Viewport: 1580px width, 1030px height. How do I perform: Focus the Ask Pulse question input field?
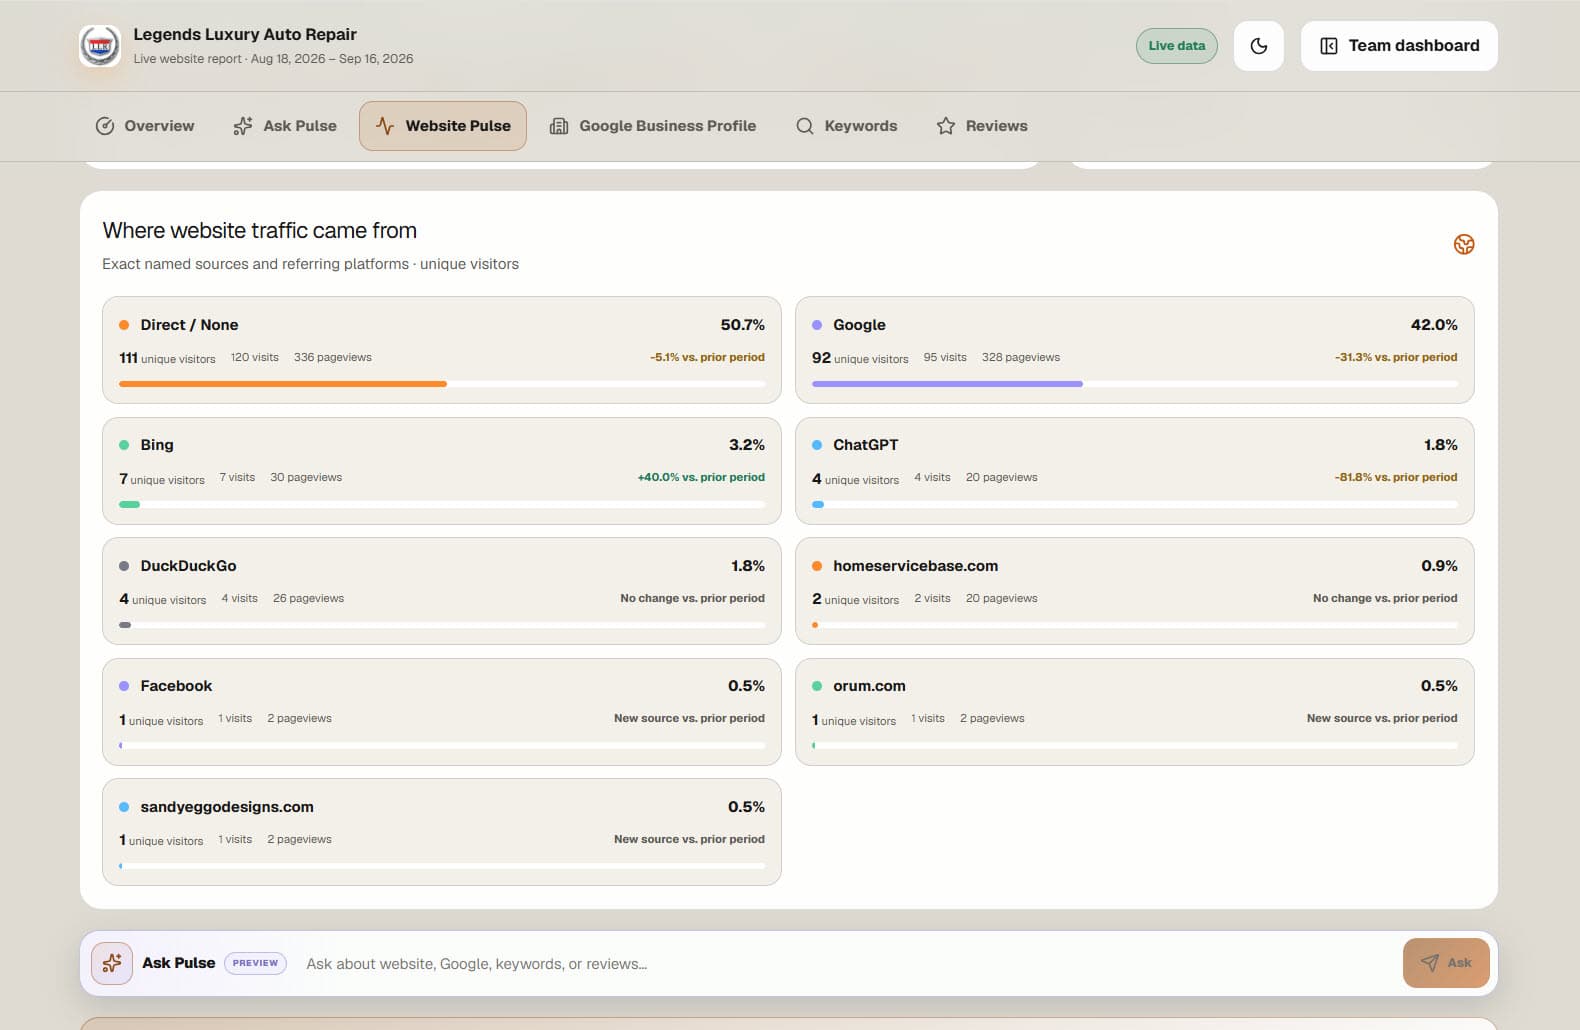[848, 964]
